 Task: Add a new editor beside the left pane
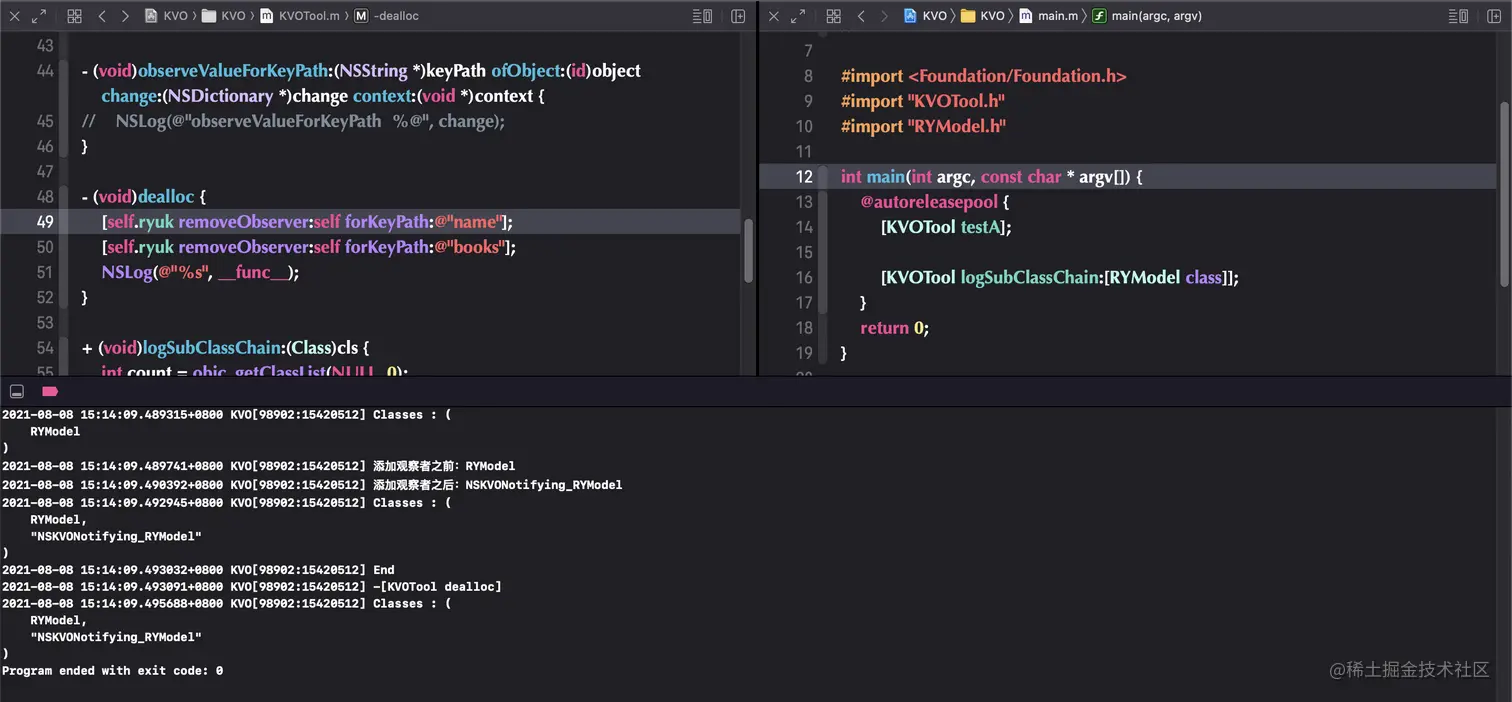point(738,16)
